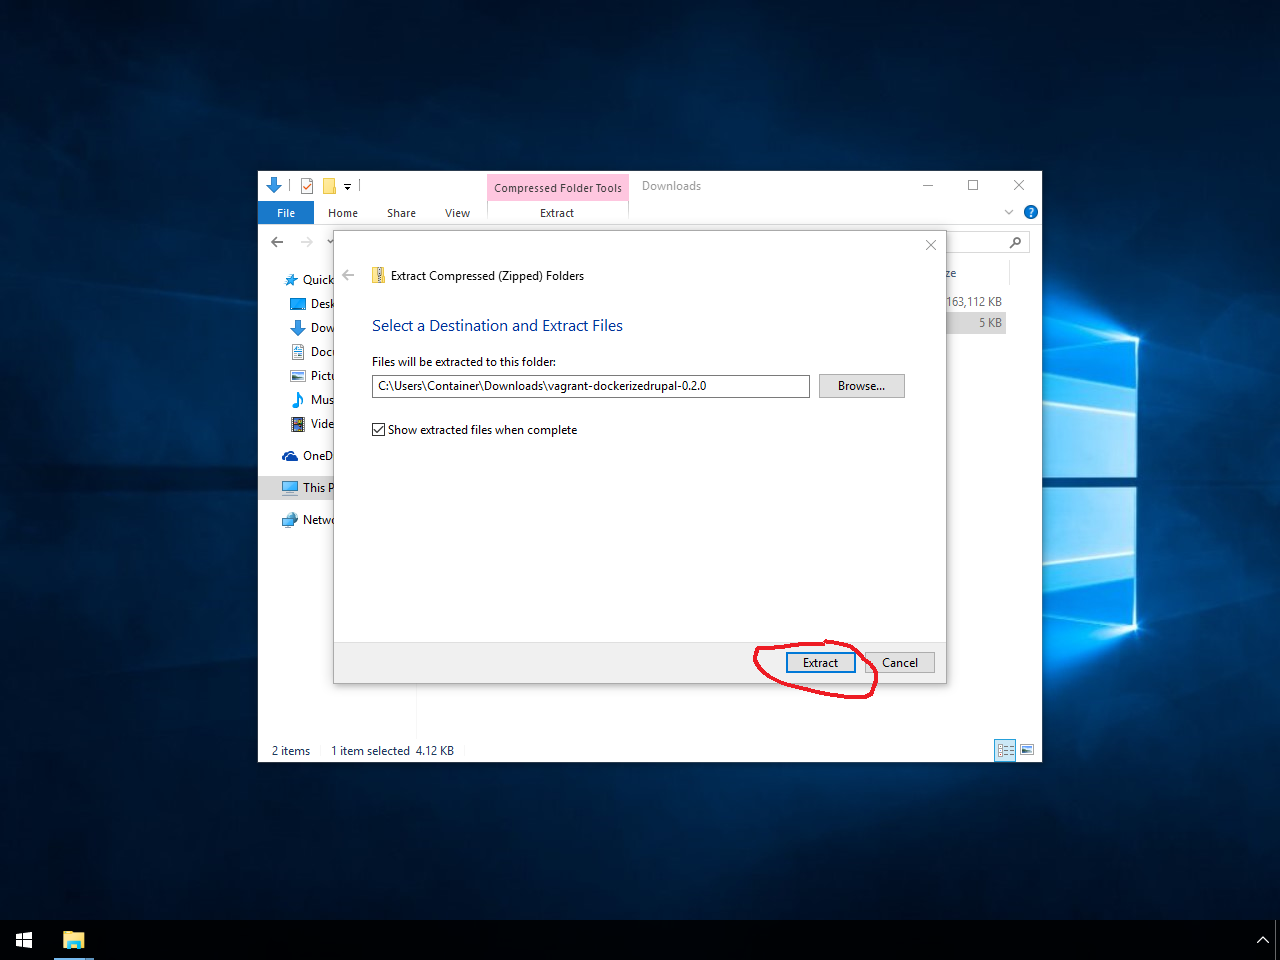
Task: Expand the ribbon with the chevron
Action: tap(1009, 212)
